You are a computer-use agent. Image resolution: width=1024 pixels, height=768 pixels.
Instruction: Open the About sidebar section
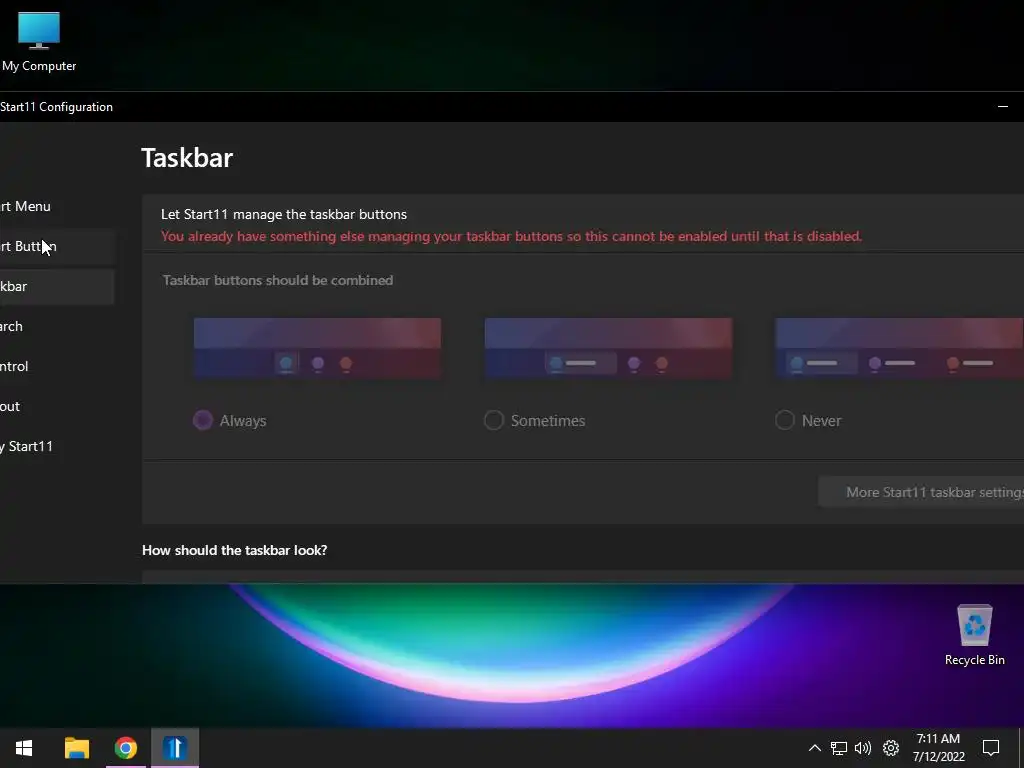57,406
